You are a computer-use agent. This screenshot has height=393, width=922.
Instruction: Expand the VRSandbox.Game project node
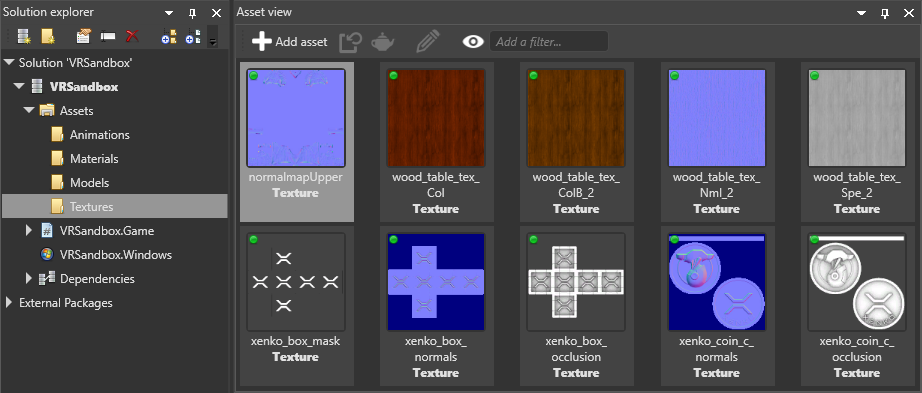click(x=29, y=231)
